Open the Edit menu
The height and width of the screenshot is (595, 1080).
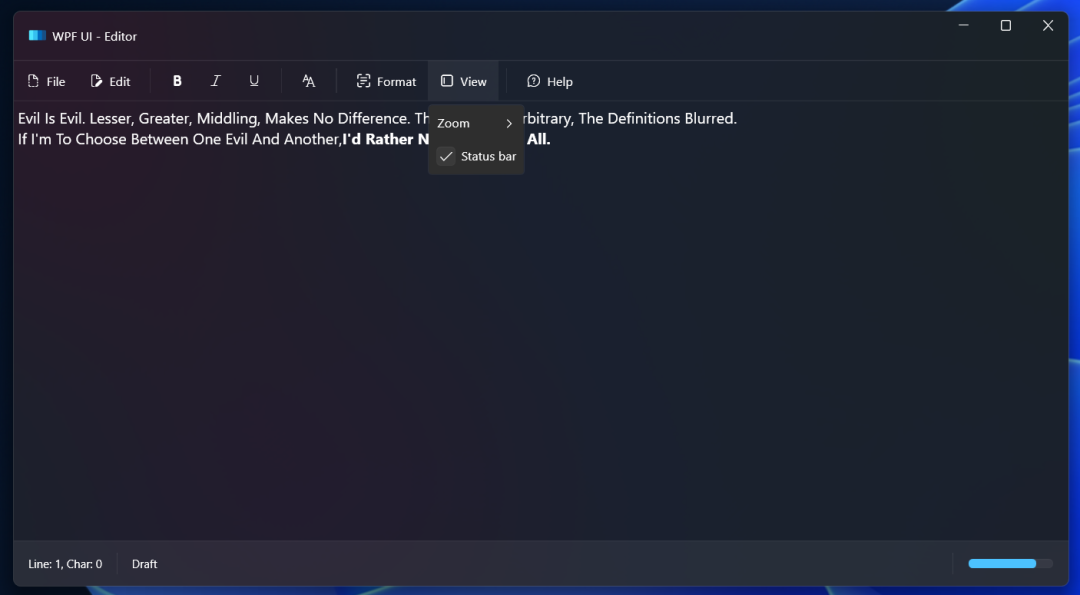click(x=110, y=81)
